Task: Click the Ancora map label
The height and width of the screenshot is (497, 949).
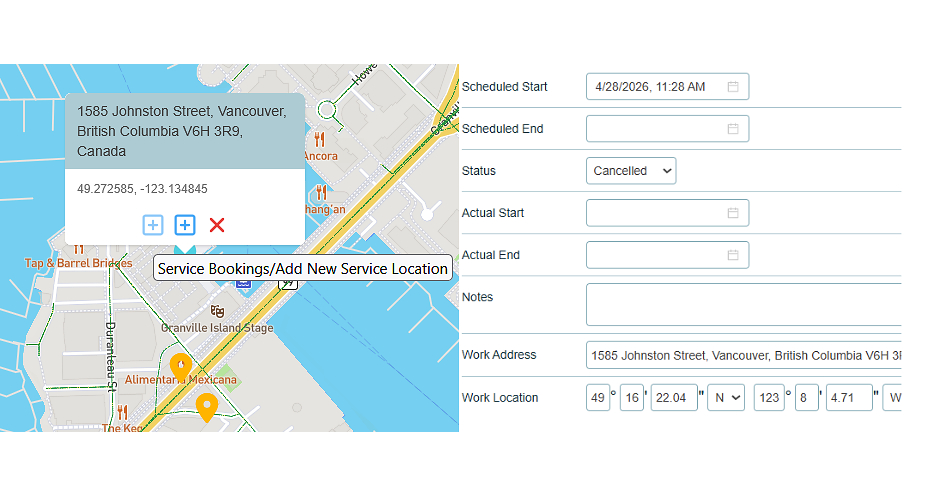Action: point(320,156)
